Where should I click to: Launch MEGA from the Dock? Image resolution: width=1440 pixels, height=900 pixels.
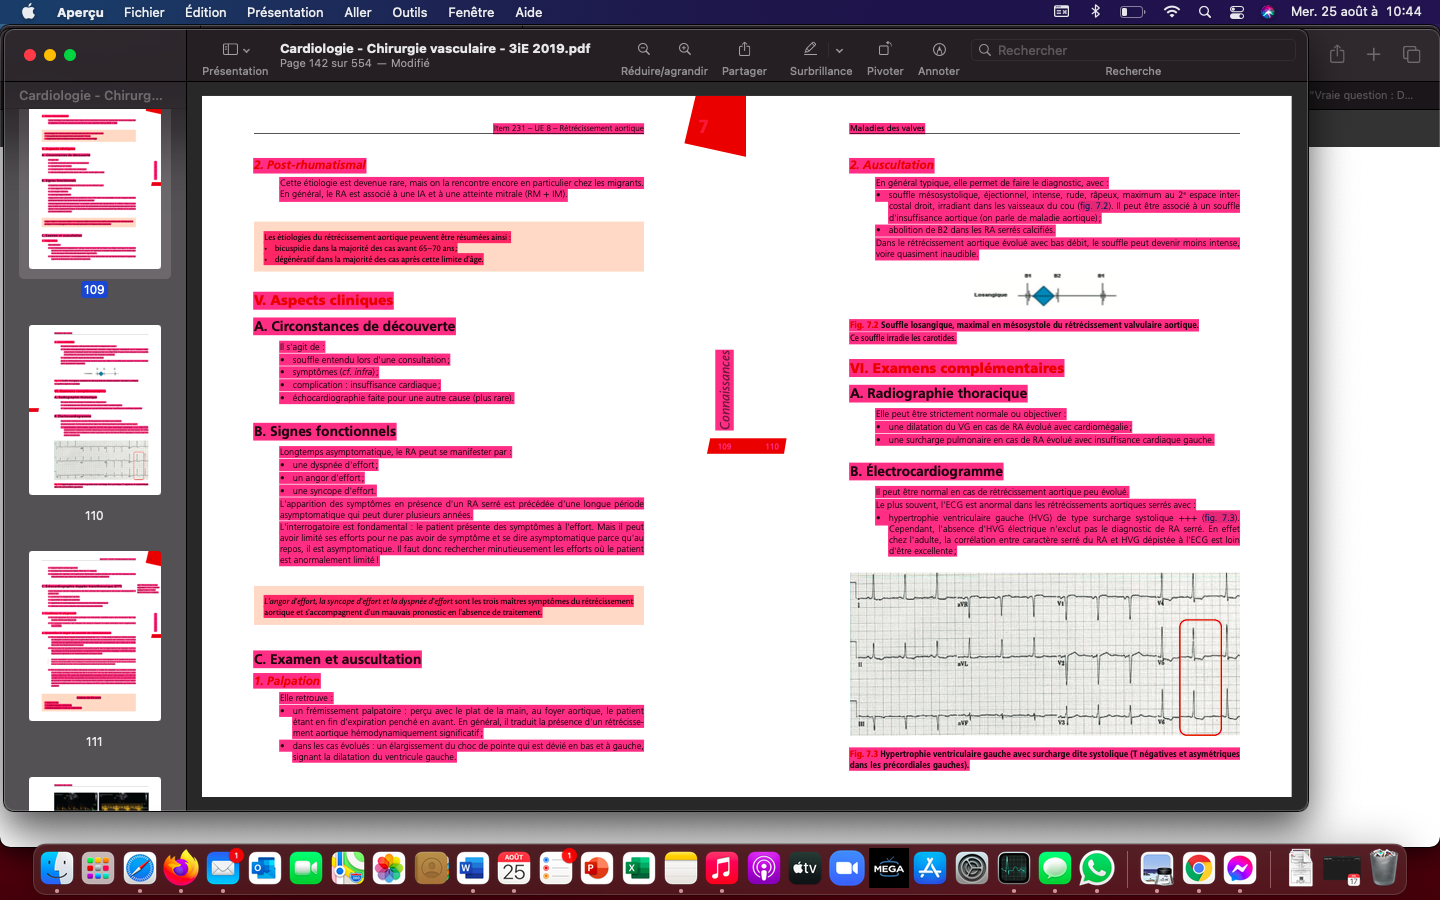click(888, 868)
